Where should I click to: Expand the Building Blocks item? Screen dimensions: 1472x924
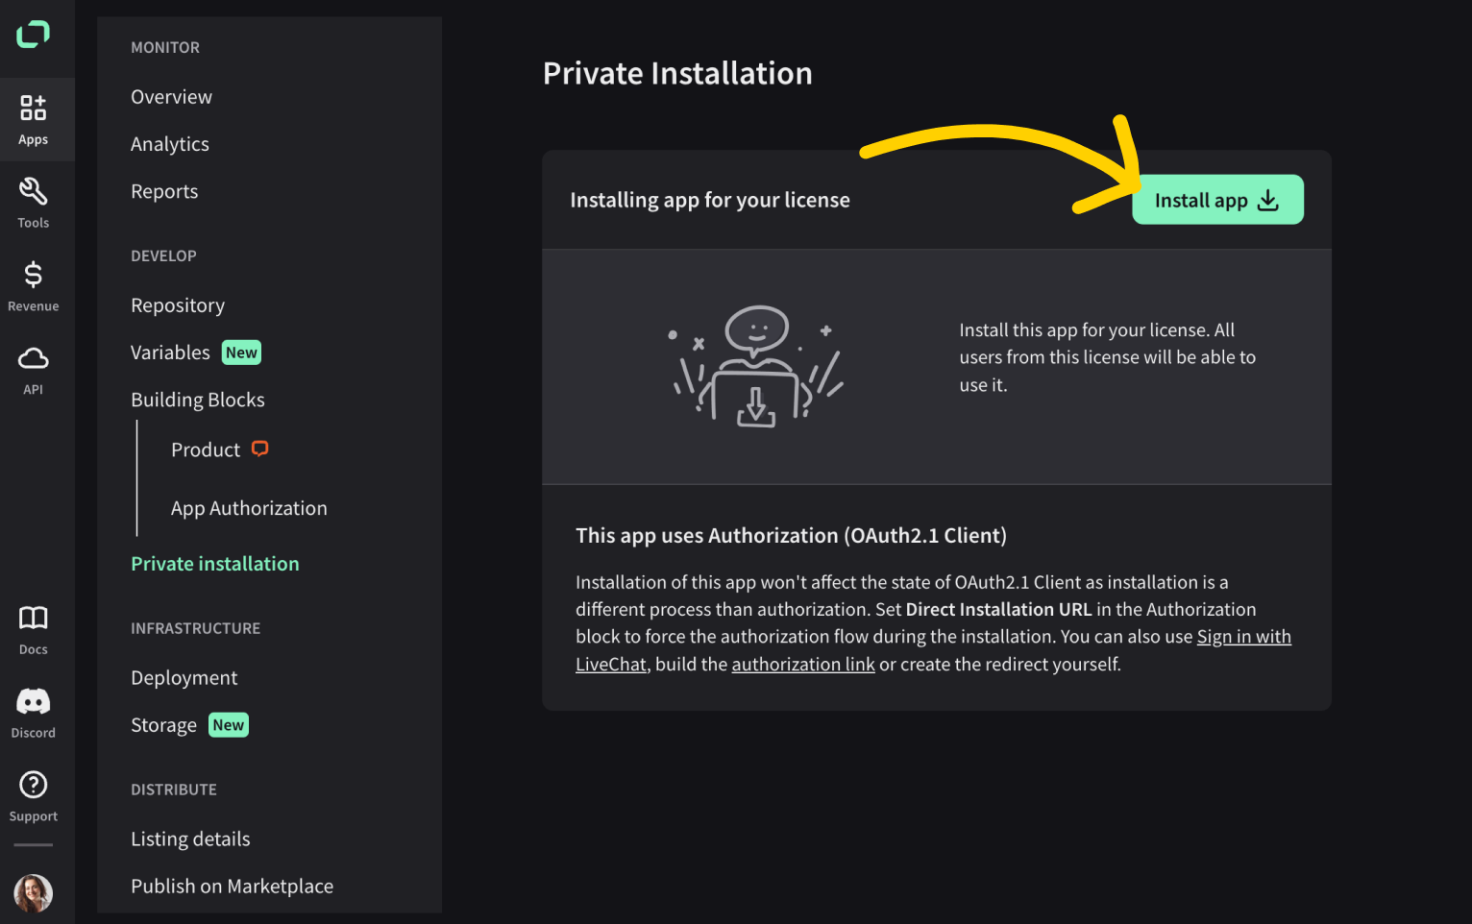click(x=198, y=400)
